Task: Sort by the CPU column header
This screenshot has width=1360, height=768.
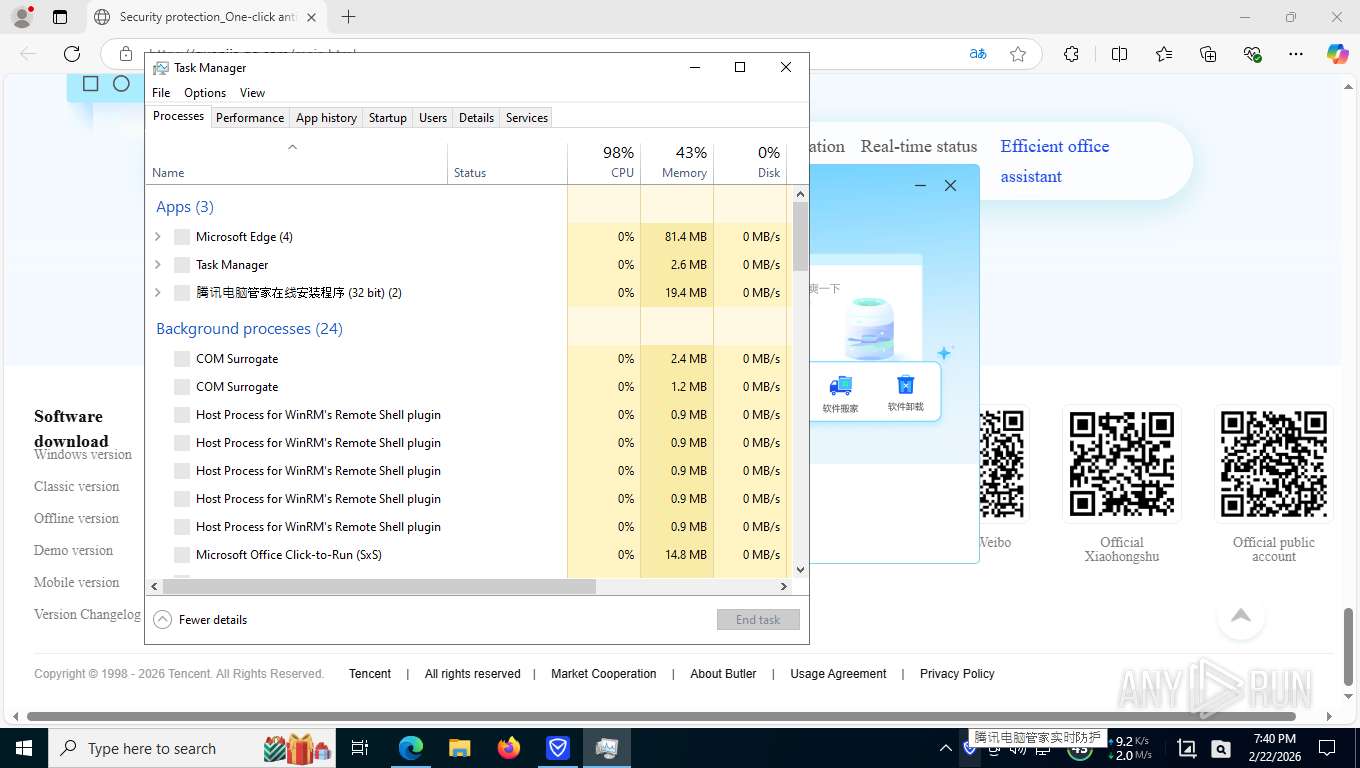Action: (604, 162)
